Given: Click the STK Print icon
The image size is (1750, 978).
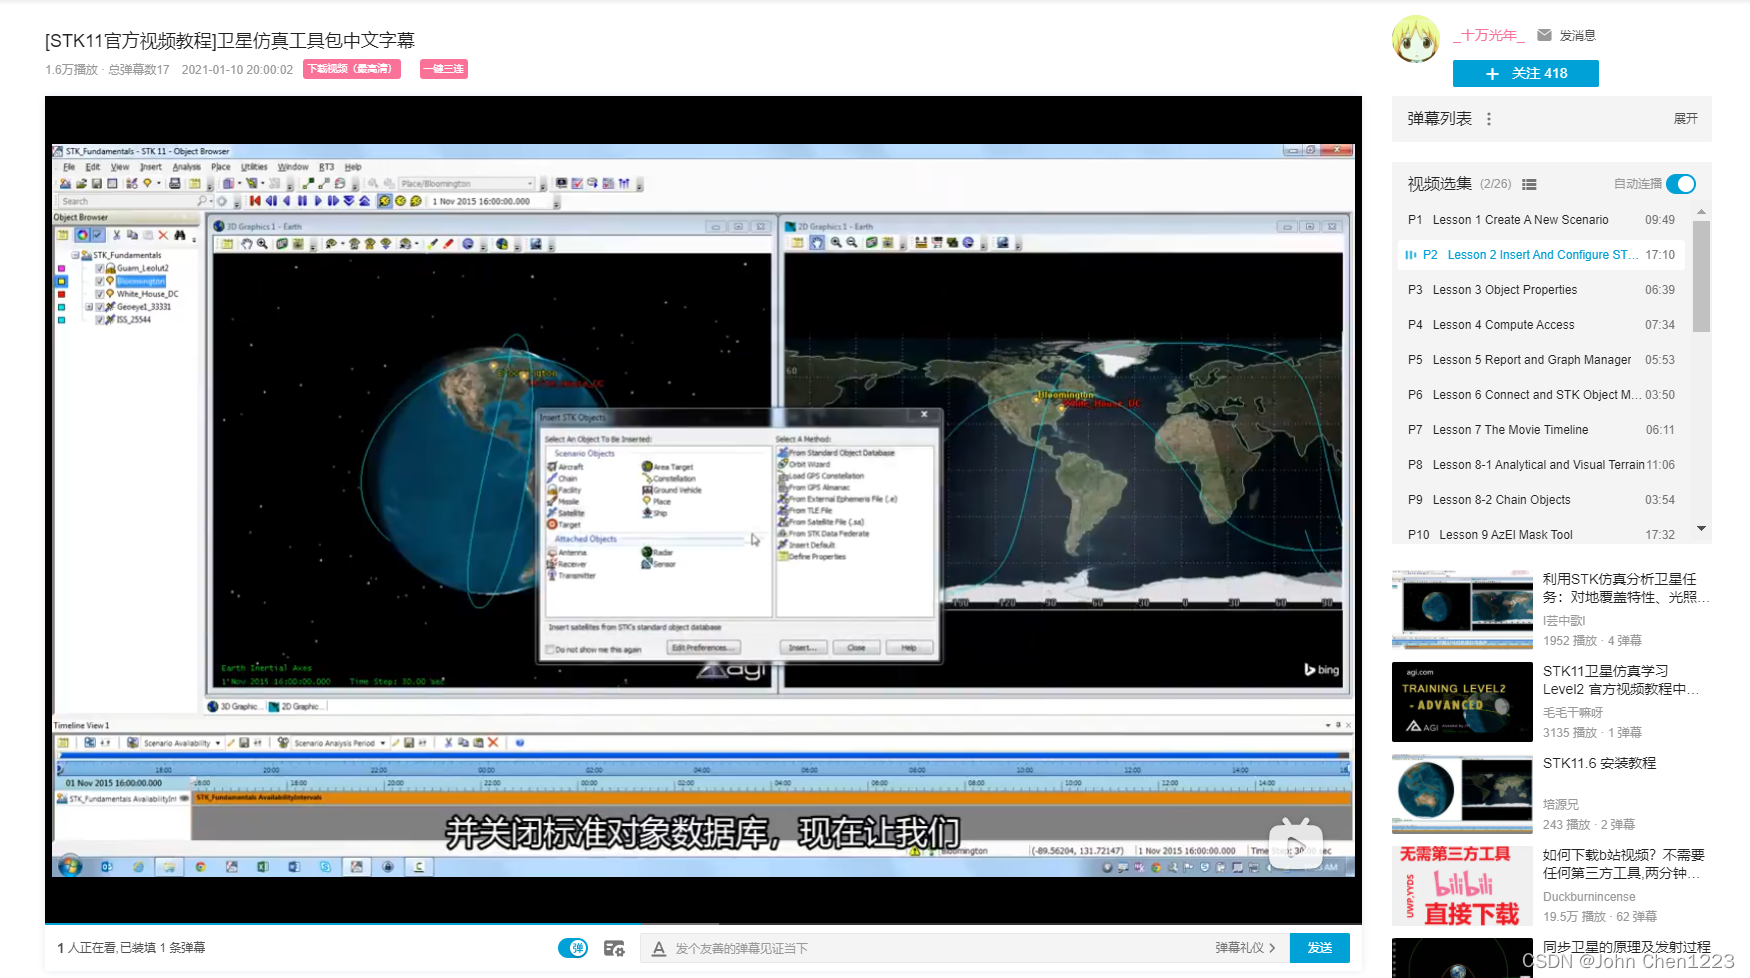Looking at the screenshot, I should pyautogui.click(x=175, y=184).
